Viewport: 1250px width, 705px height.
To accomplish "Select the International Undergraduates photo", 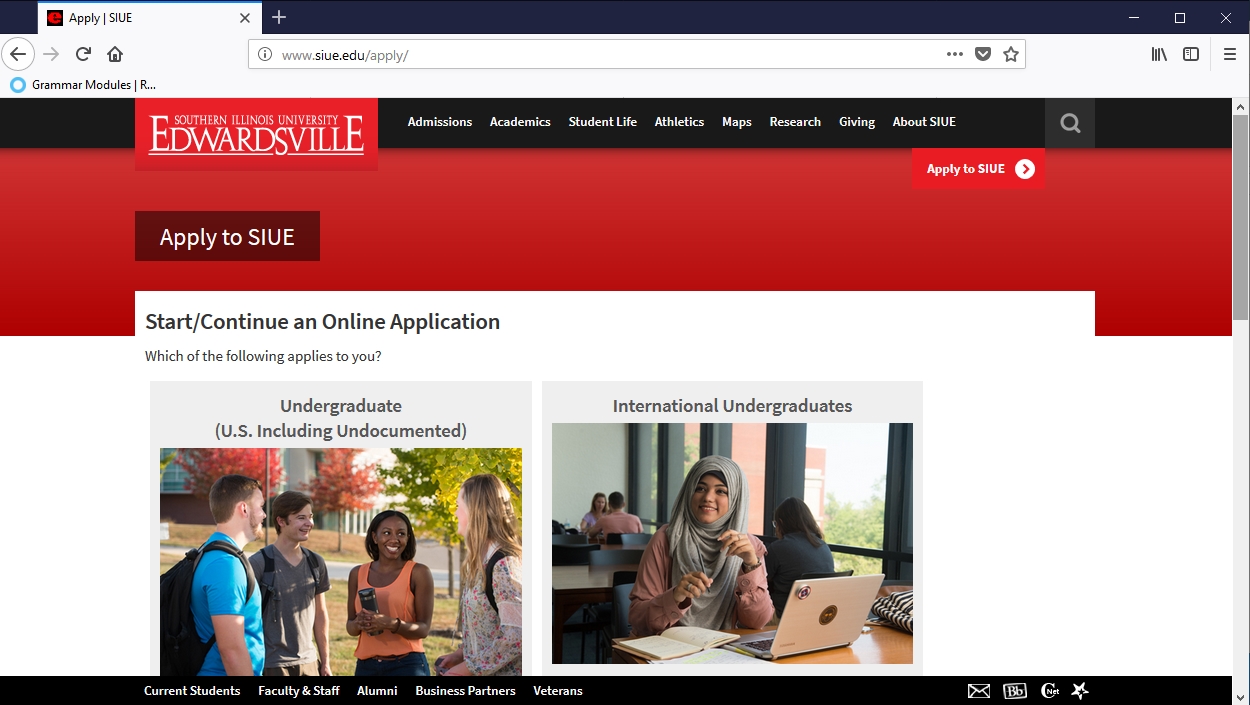I will 732,543.
